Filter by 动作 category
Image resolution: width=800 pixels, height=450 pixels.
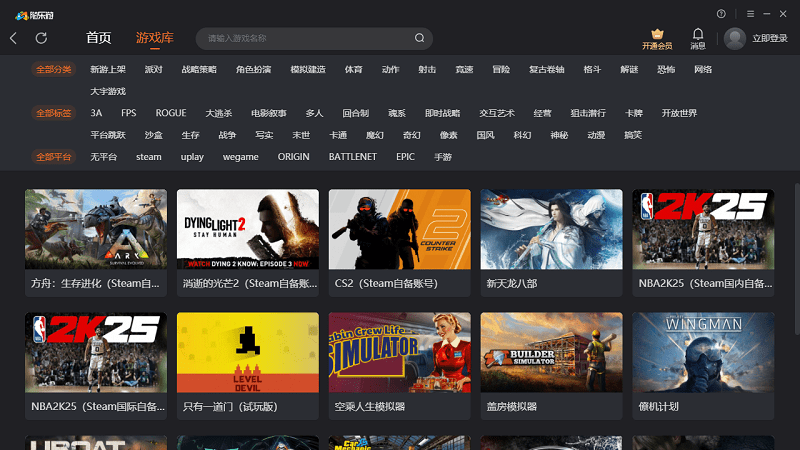390,69
